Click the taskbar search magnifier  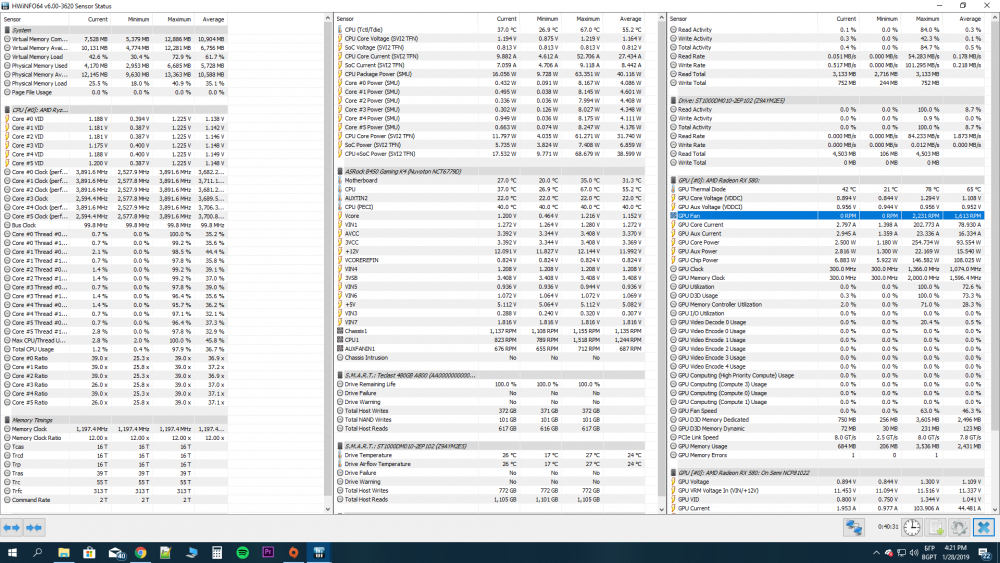[x=37, y=552]
